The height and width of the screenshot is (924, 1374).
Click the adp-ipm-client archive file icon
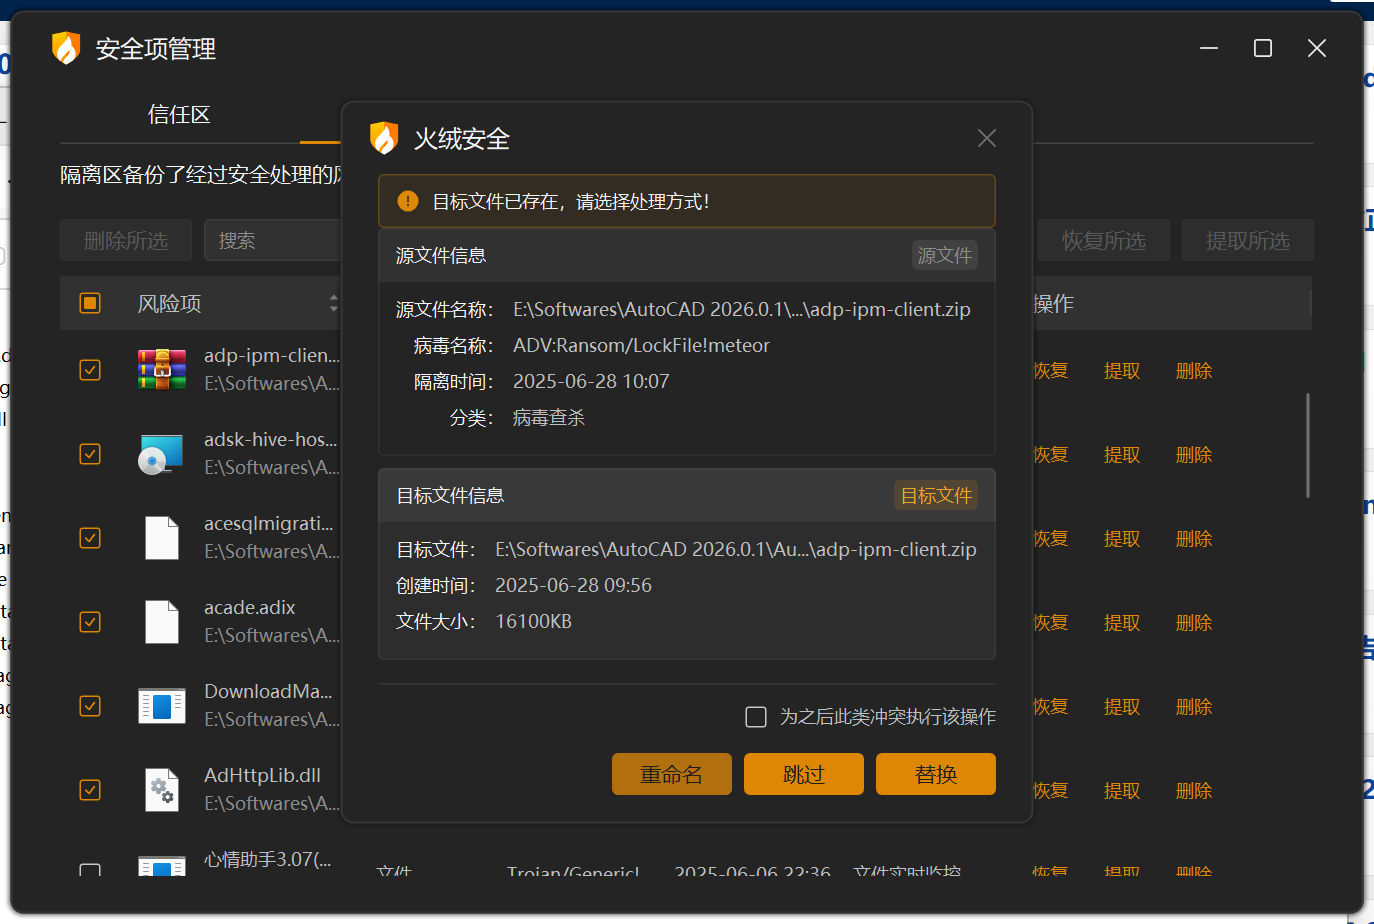click(x=162, y=370)
